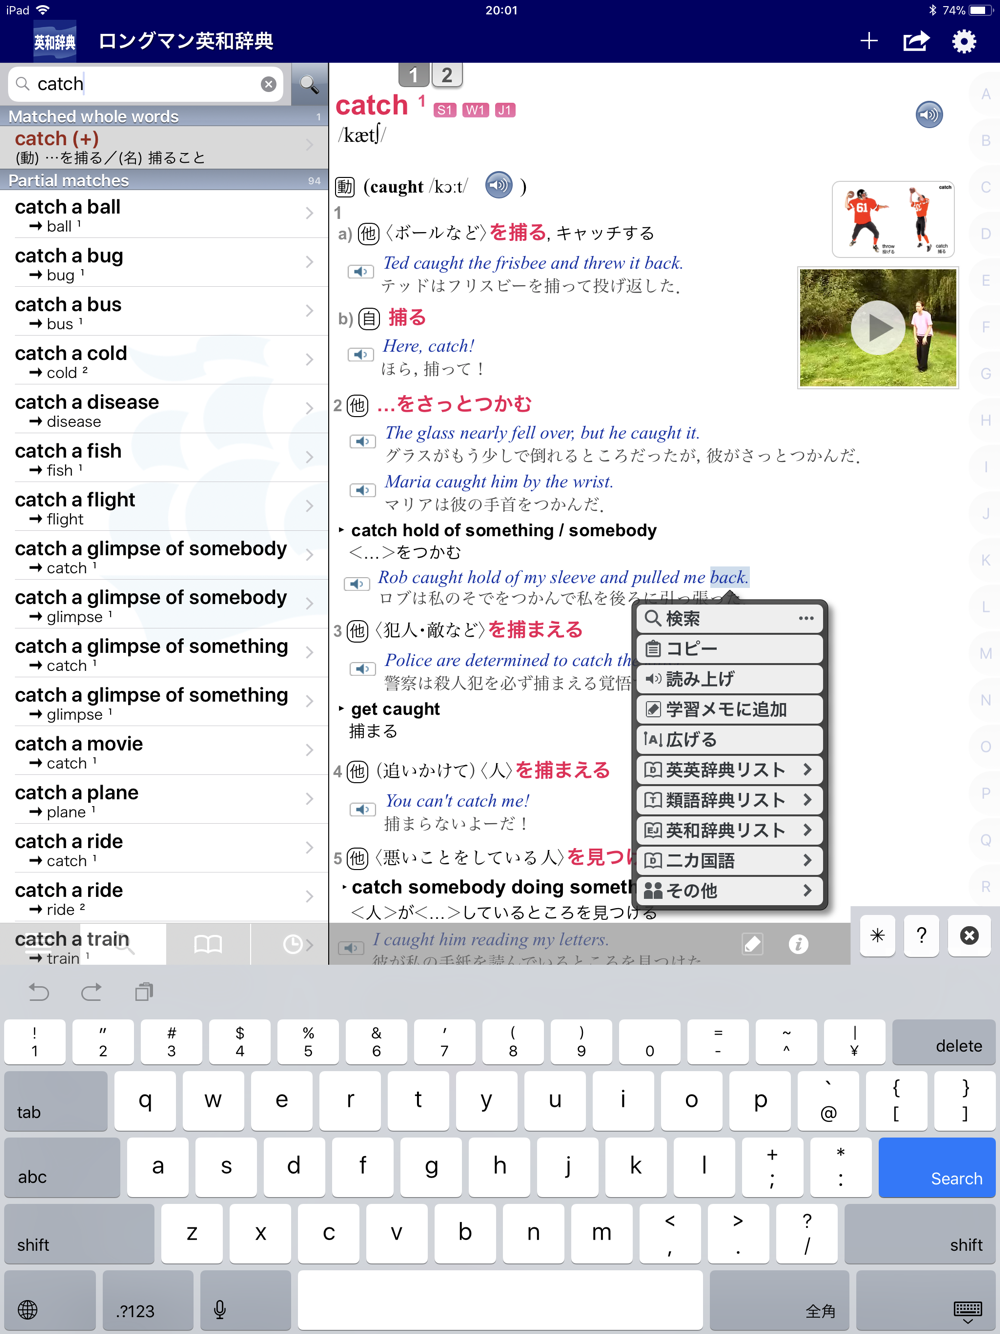Tap the left shift key

click(79, 1233)
